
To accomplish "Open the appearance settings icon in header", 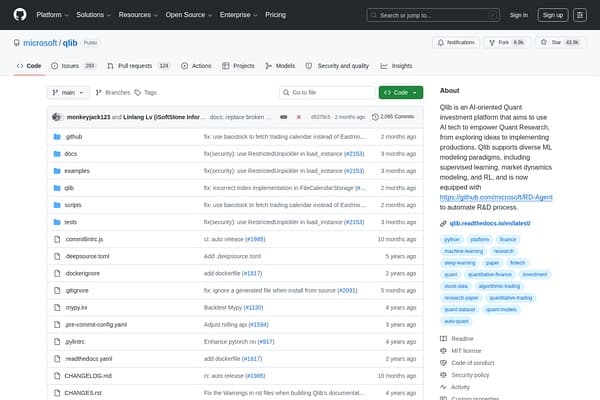I will (x=580, y=15).
